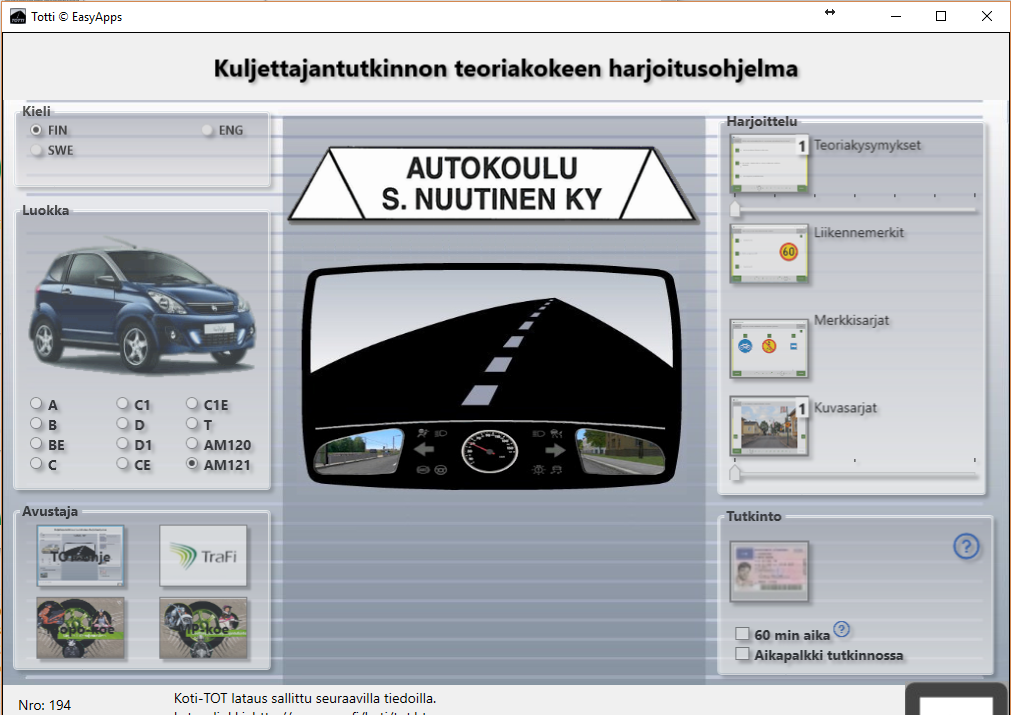Toggle the Aikapalkki tutkinnossa checkbox
Screen dimensions: 1011x715
(x=742, y=654)
